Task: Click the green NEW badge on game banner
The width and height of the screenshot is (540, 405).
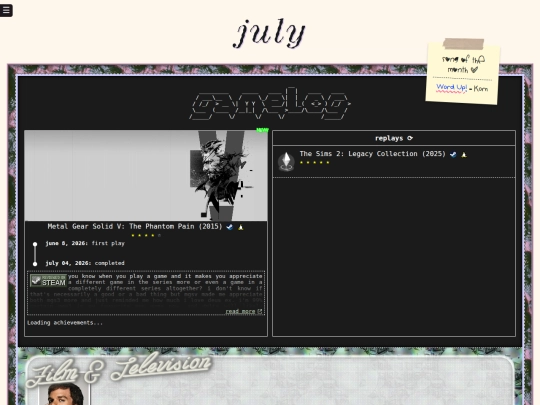Action: (x=262, y=130)
